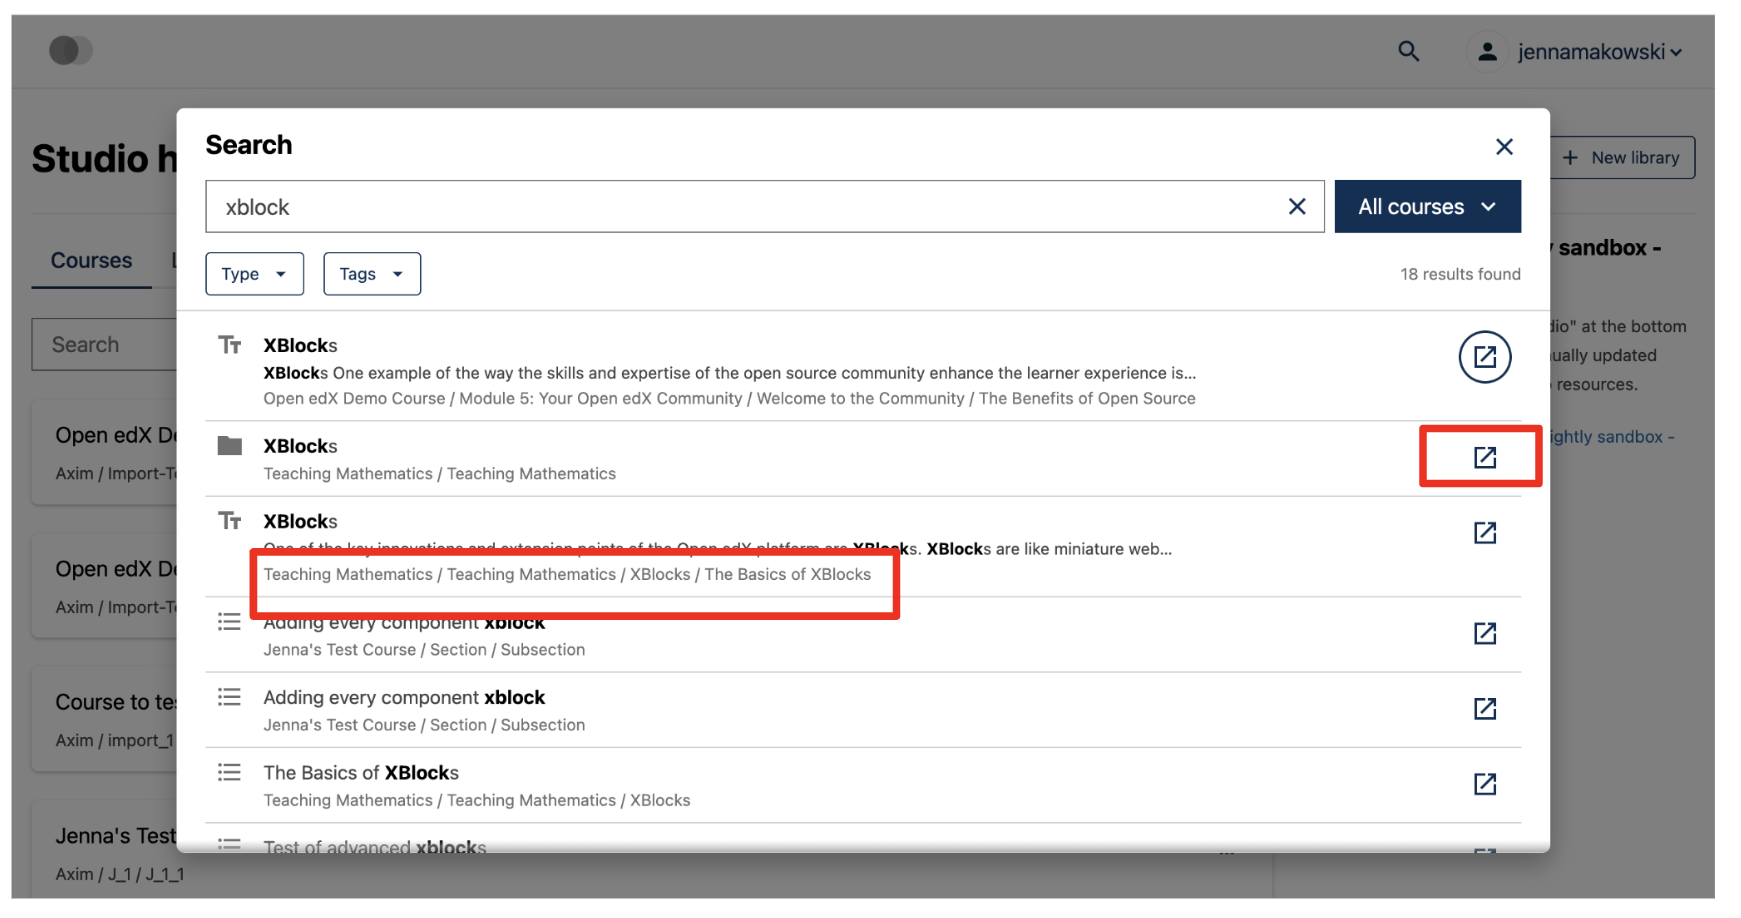Click the New library button

[x=1623, y=158]
